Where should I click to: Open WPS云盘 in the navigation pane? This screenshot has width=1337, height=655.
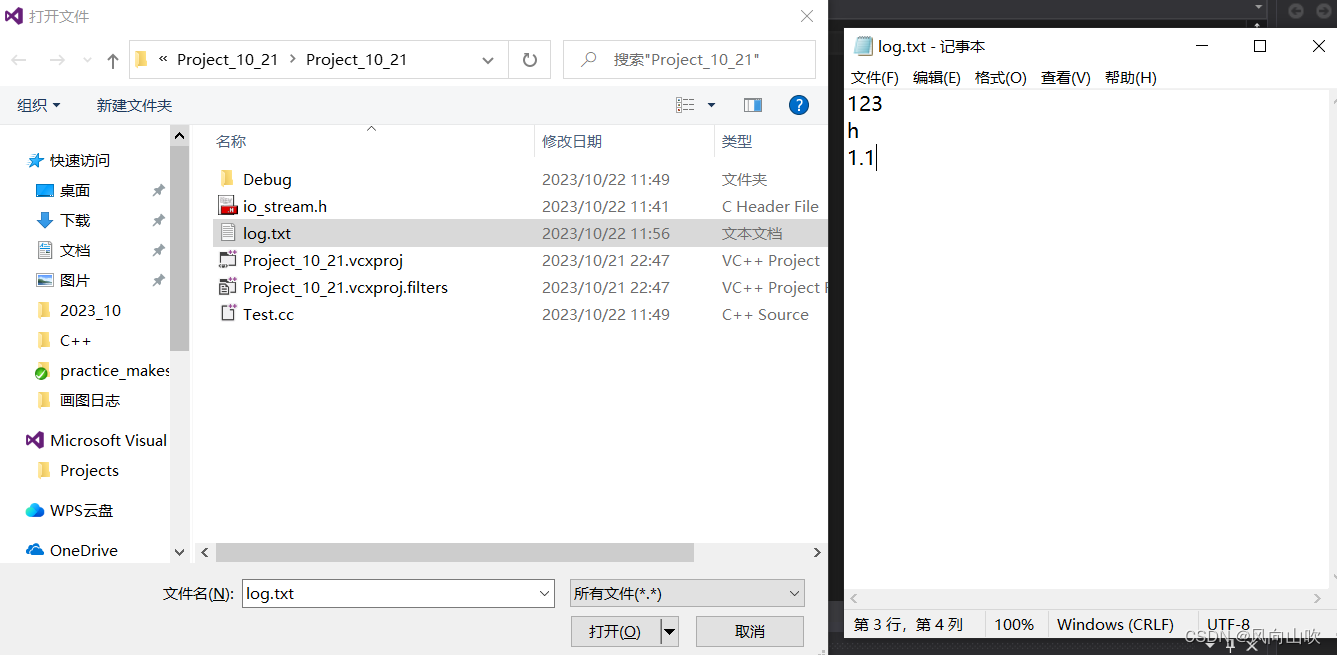[x=81, y=510]
